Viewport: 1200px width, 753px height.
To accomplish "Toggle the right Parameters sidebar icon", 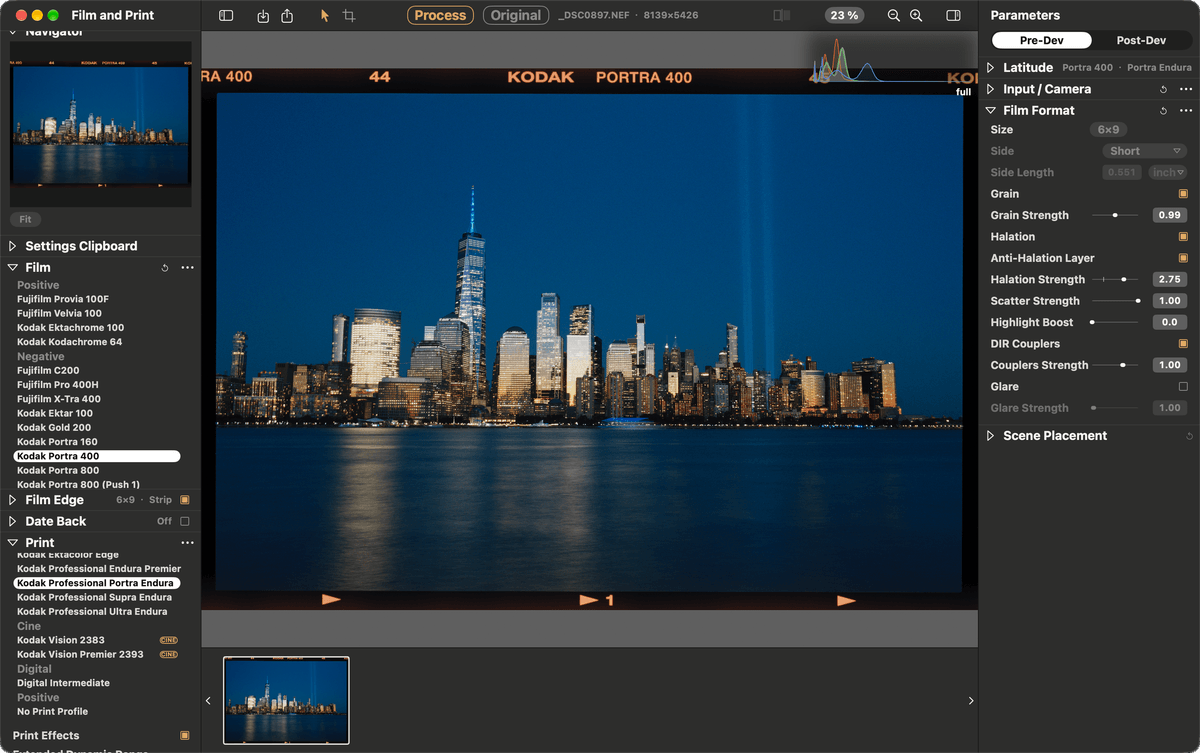I will (953, 16).
